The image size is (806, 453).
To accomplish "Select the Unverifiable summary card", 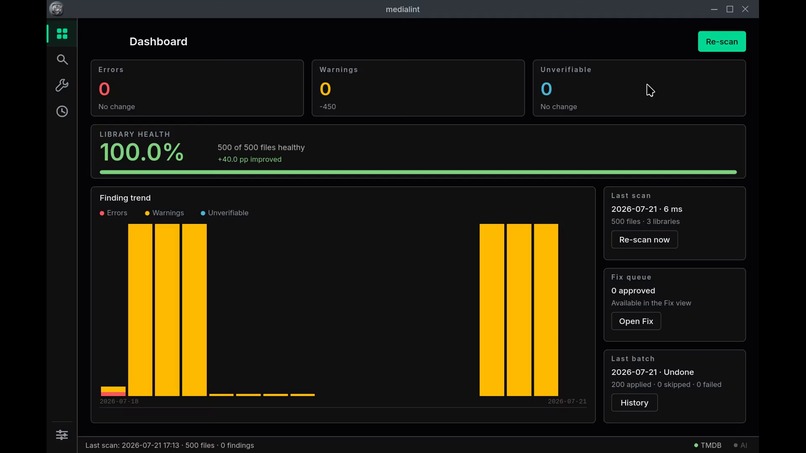I will (x=639, y=88).
